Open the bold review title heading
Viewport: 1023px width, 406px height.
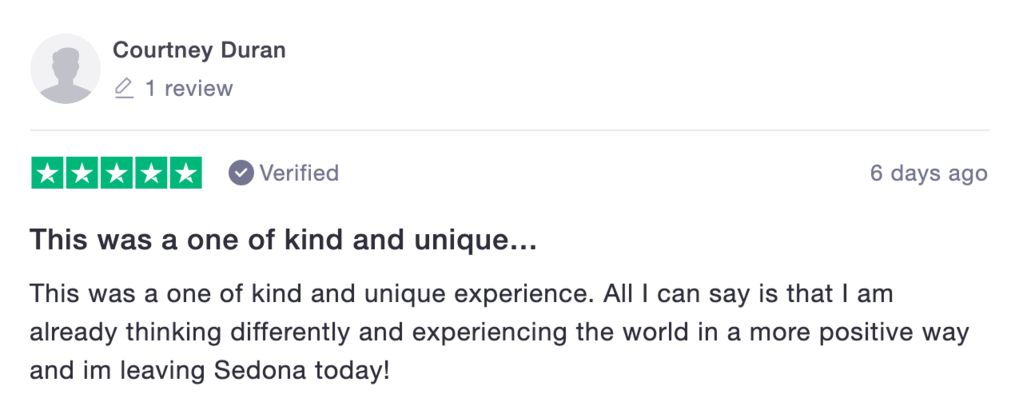tap(283, 240)
